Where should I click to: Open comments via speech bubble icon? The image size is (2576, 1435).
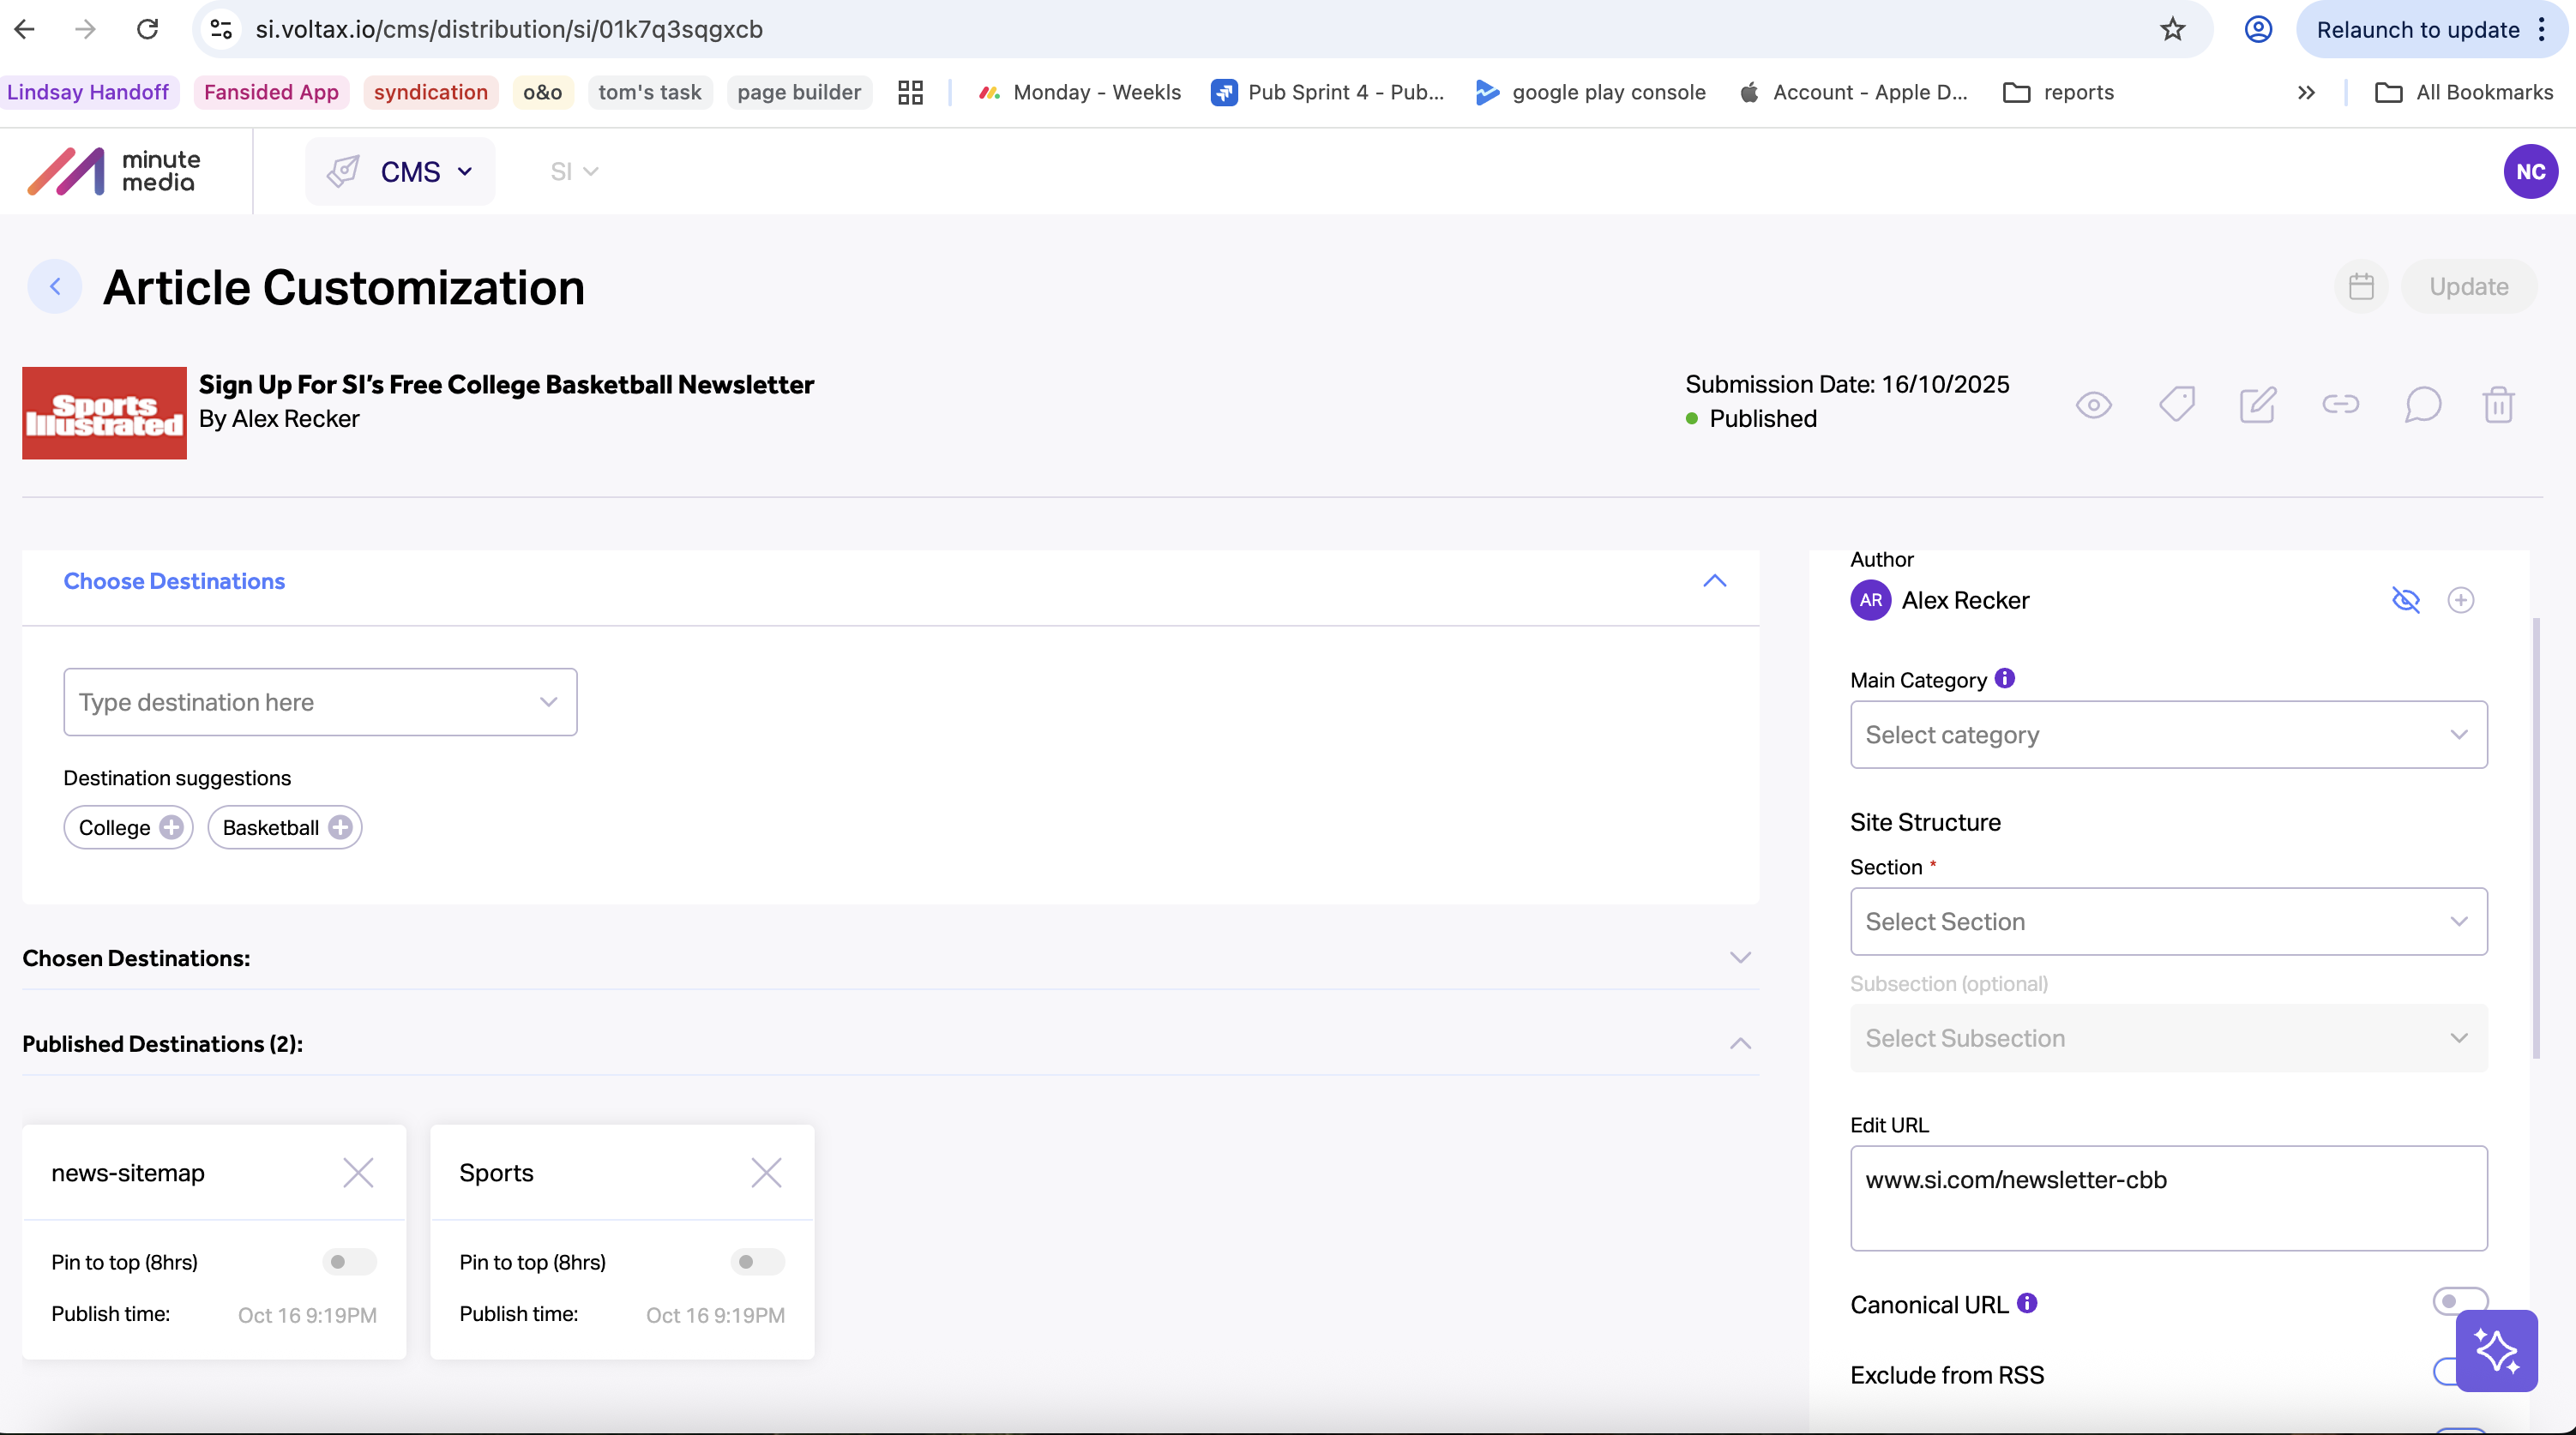pyautogui.click(x=2423, y=404)
